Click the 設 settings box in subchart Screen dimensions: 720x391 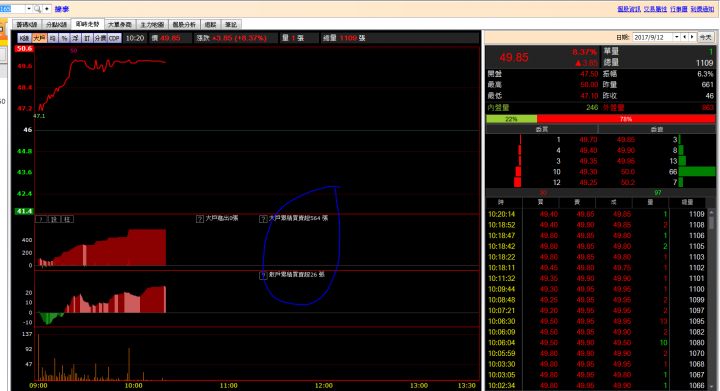tap(54, 219)
